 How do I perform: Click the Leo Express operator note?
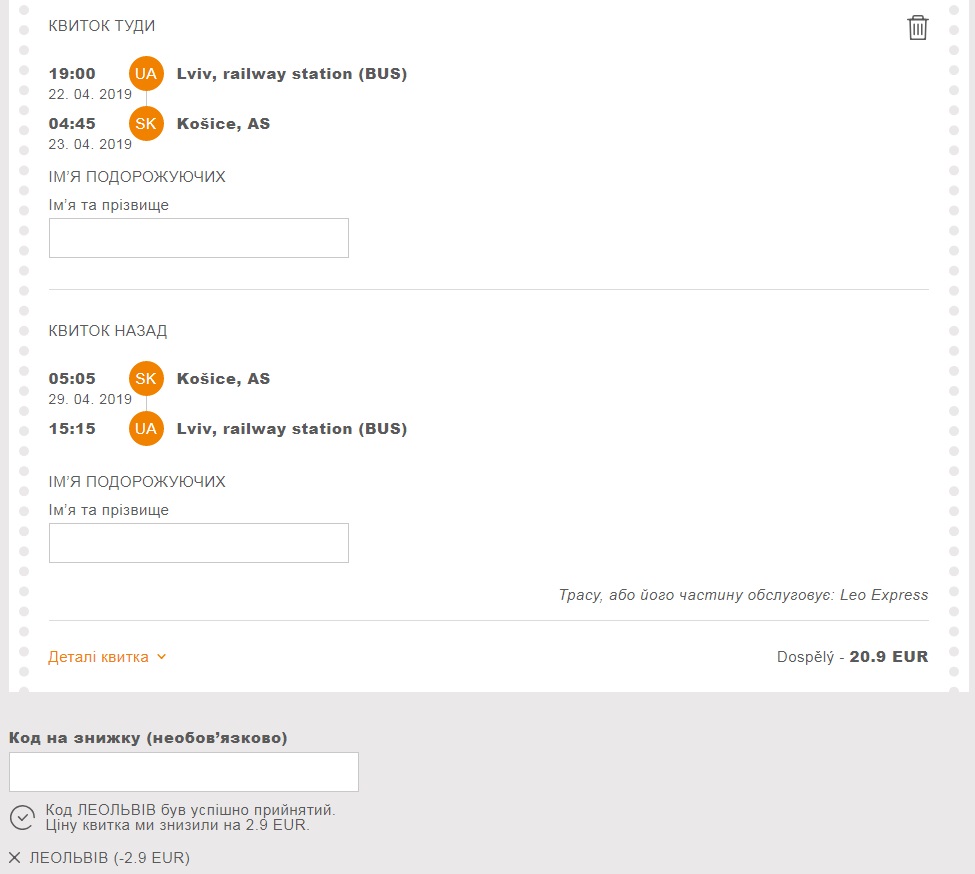tap(743, 595)
